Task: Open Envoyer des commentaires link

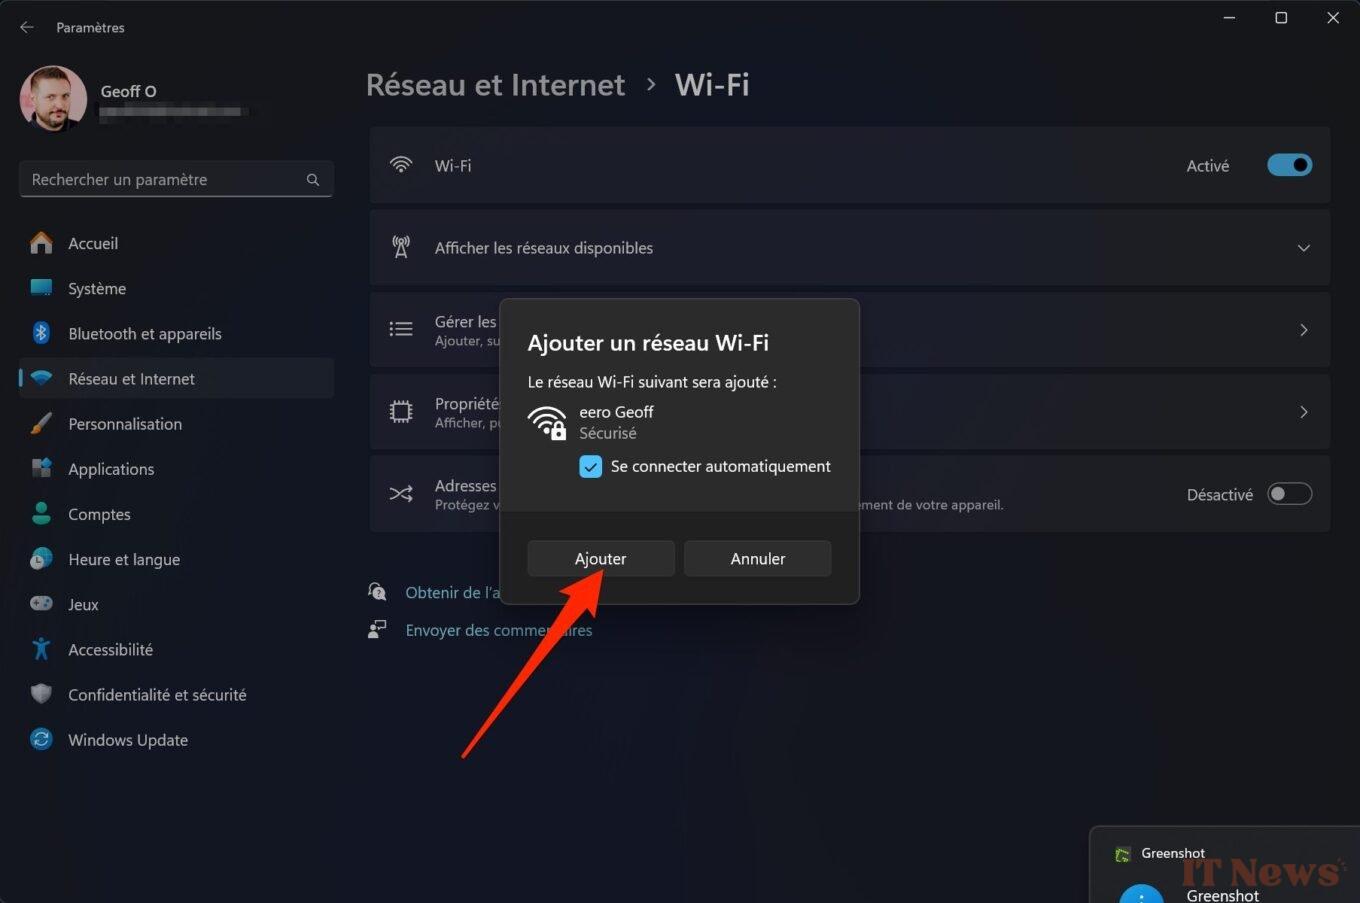Action: [499, 631]
